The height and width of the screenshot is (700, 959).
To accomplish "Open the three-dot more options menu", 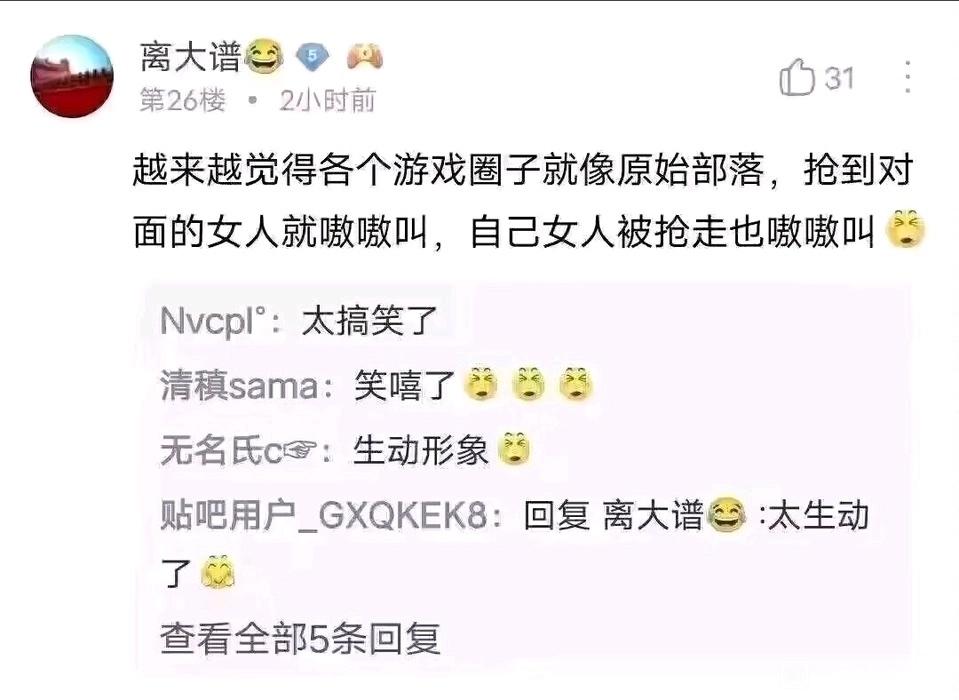I will coord(908,77).
